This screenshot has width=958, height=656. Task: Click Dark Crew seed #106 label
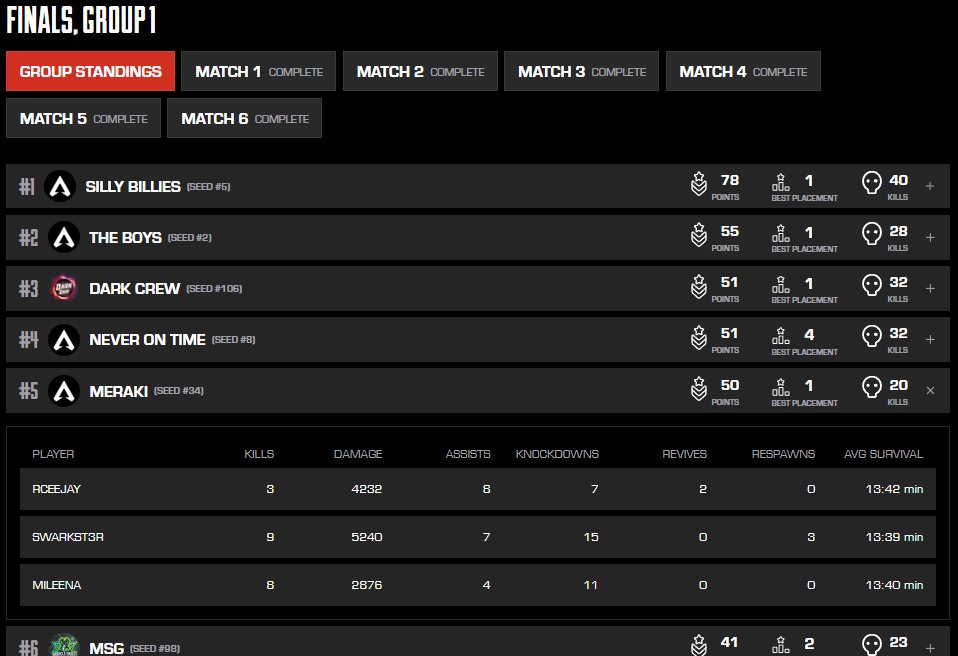coord(214,288)
